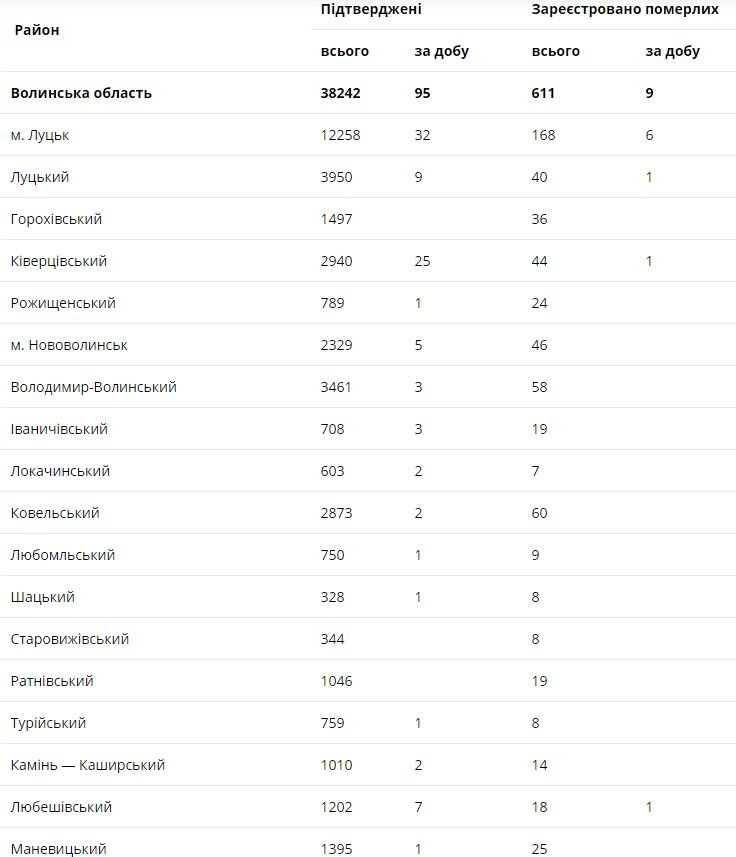Select the Володимир-Волинський district name
The image size is (736, 857).
click(x=94, y=387)
